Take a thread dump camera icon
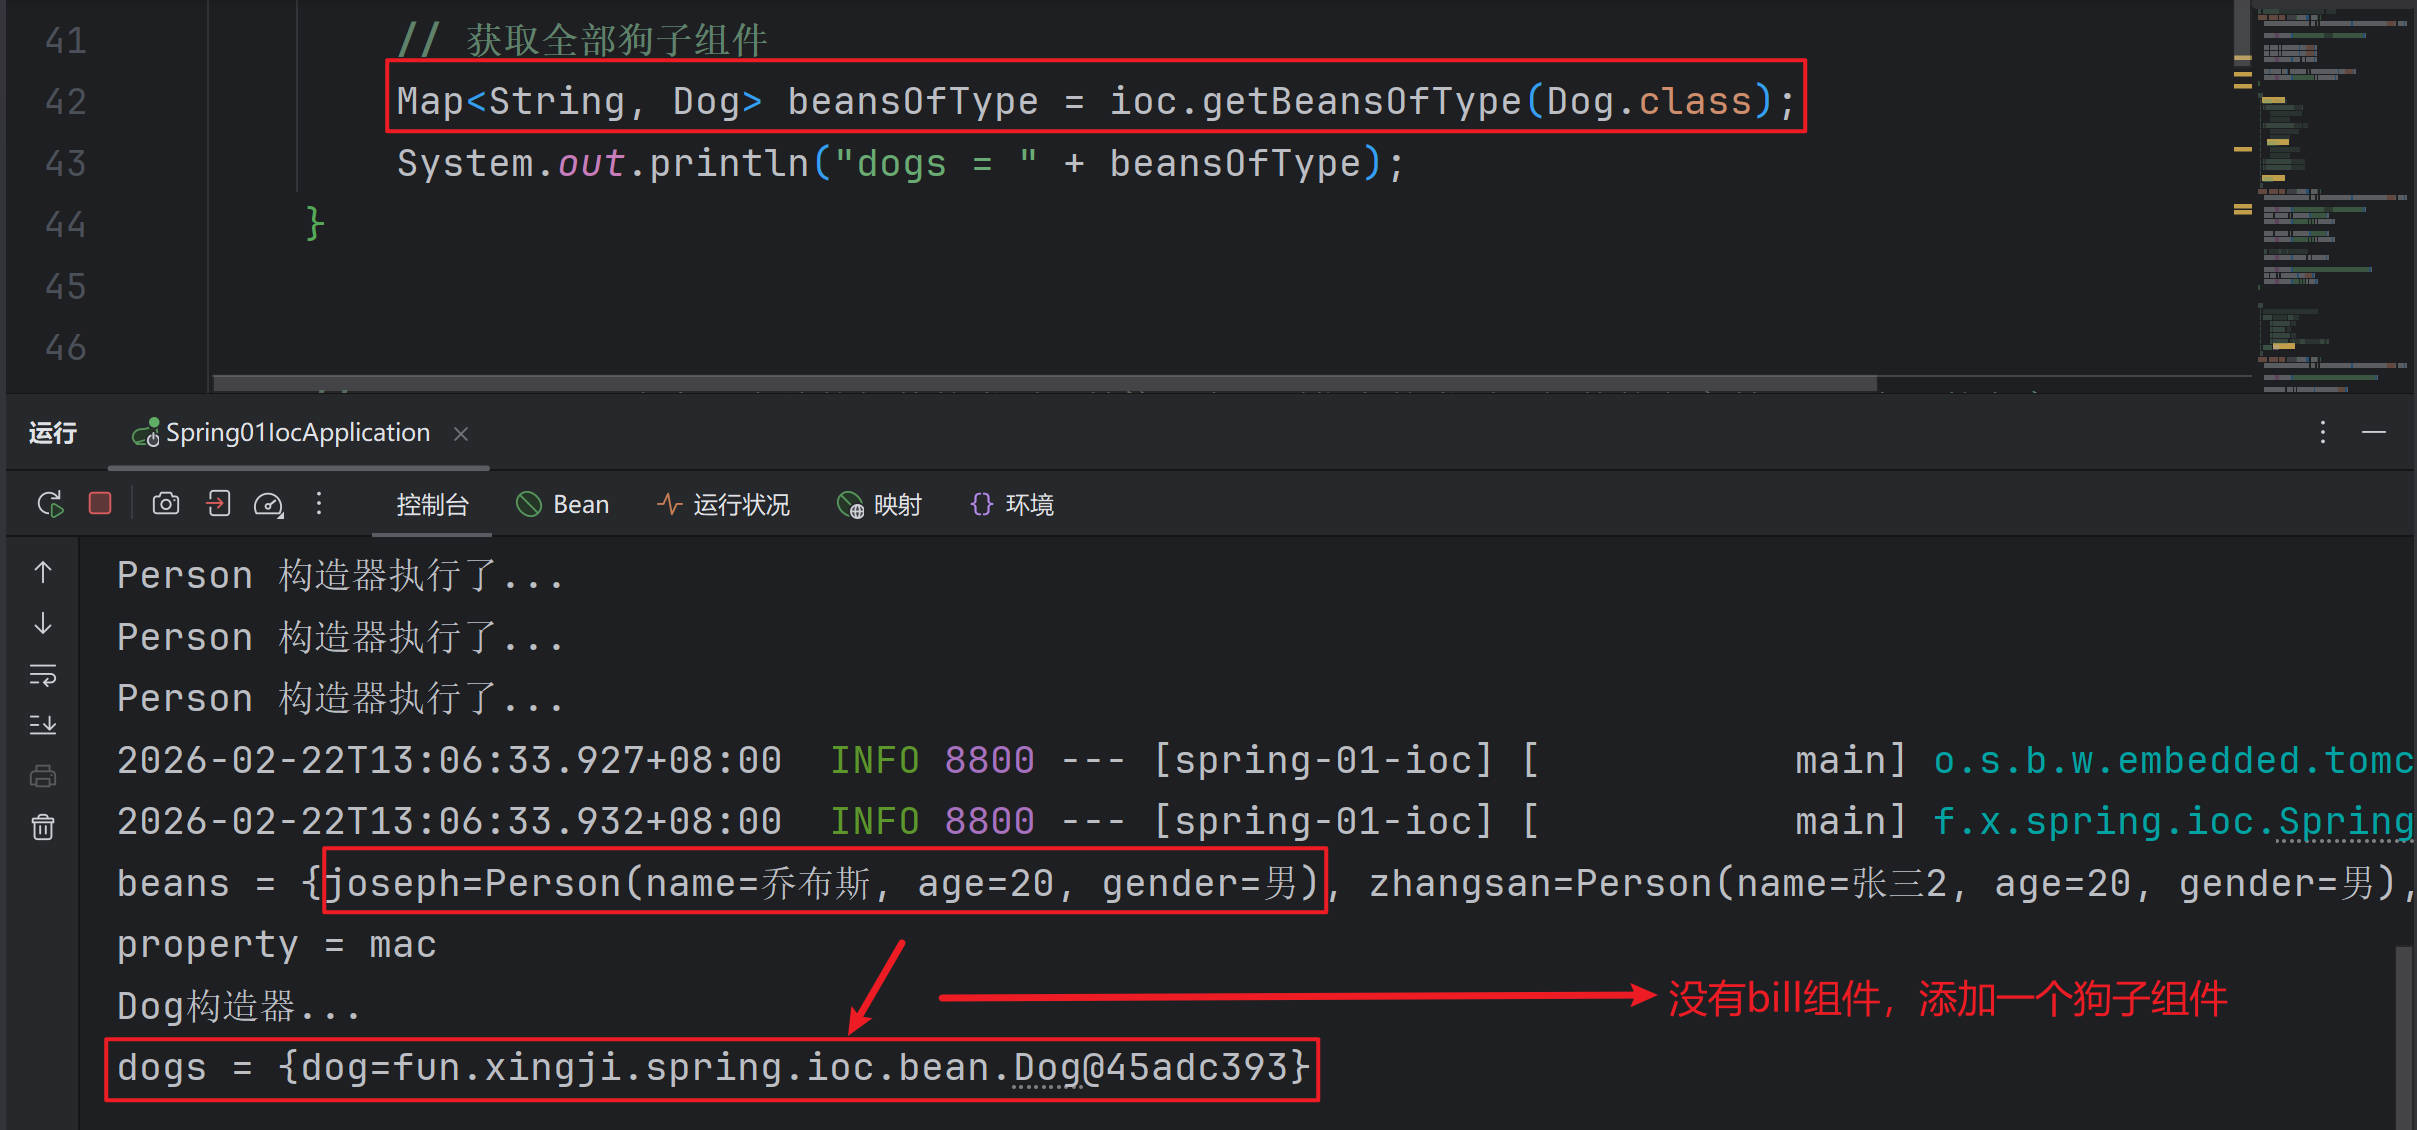The image size is (2417, 1130). [166, 504]
